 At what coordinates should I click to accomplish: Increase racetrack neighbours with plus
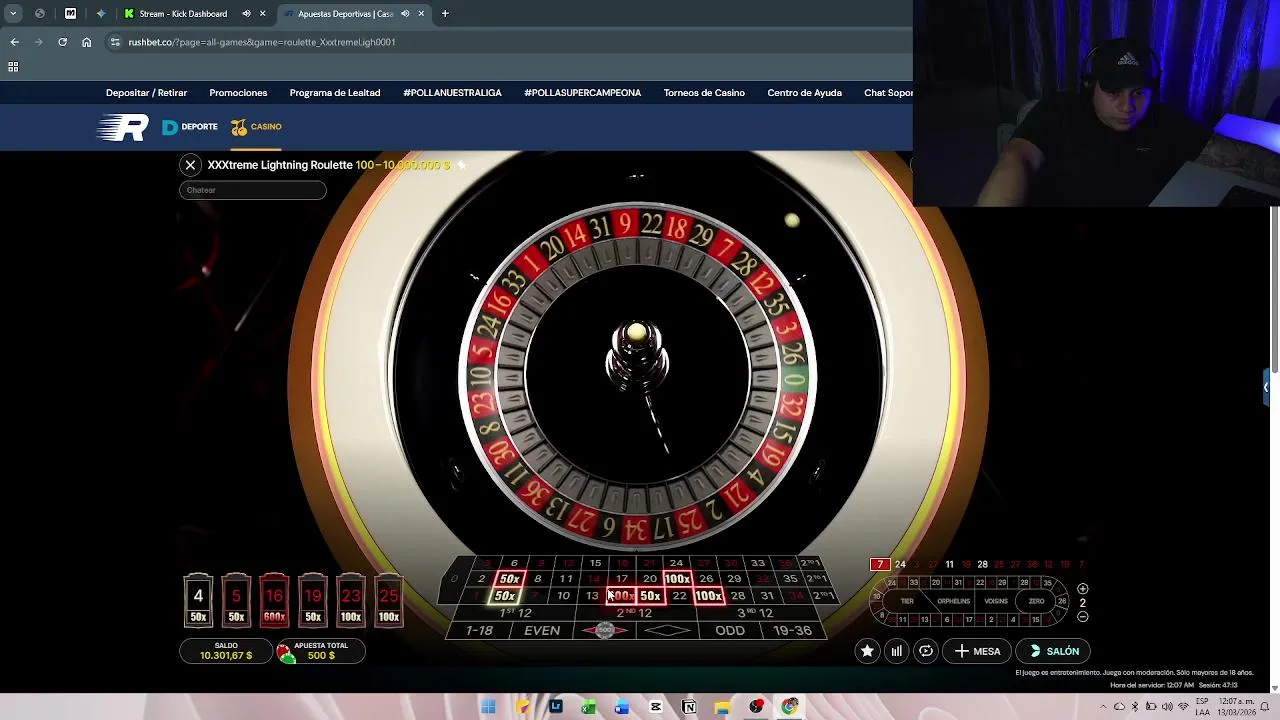(1082, 589)
